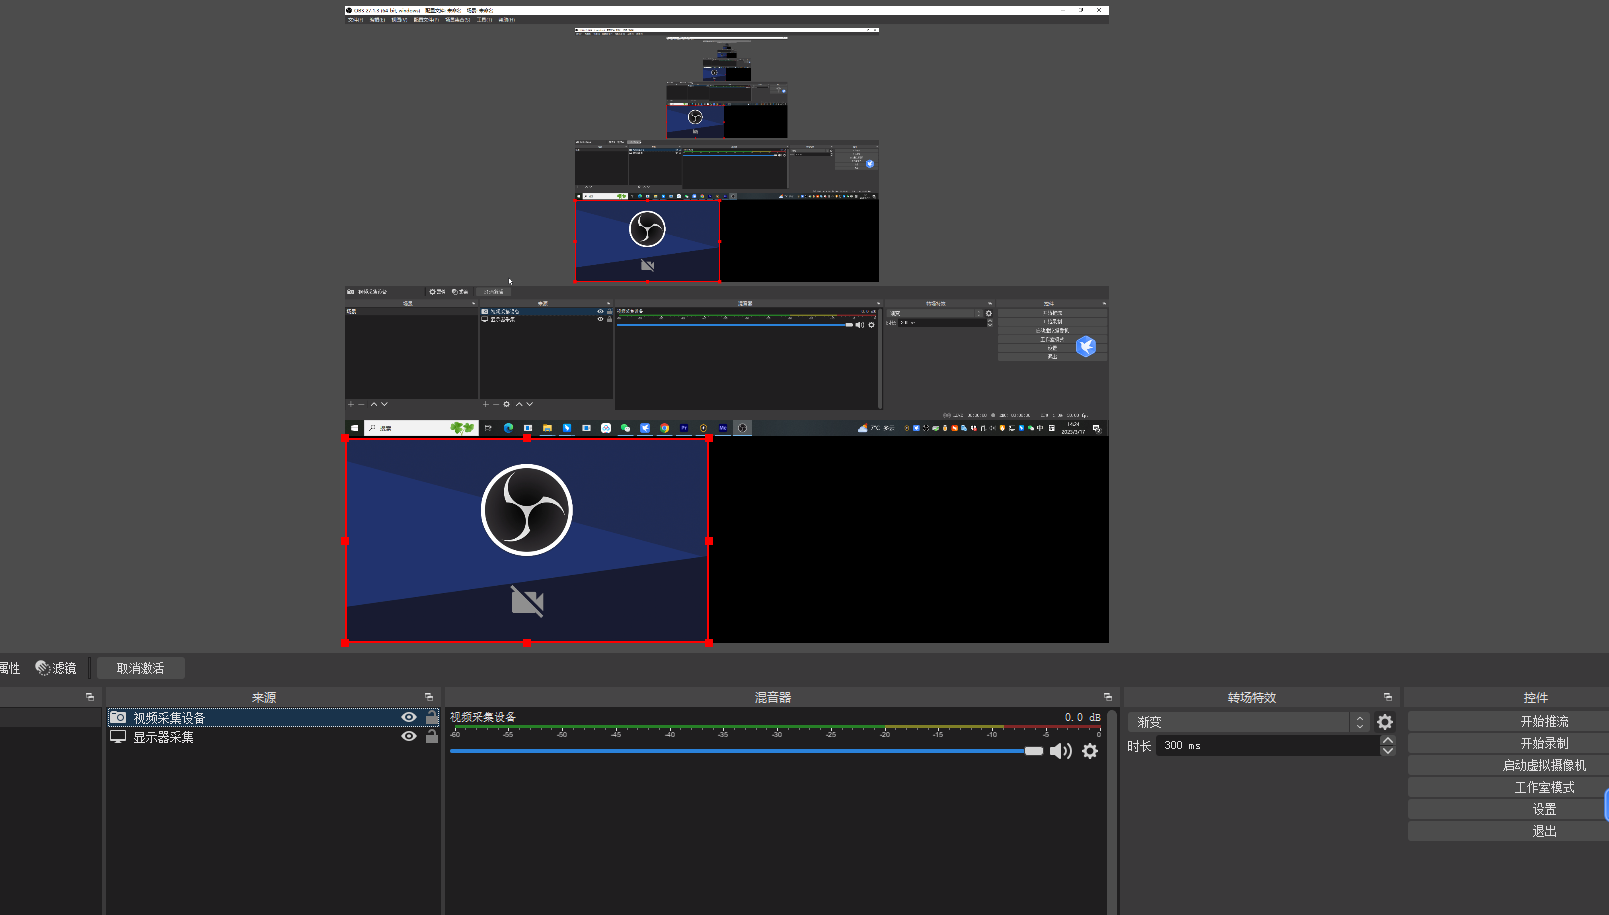Click the camera icon of 视频采集设备 source
This screenshot has width=1609, height=915.
point(118,718)
